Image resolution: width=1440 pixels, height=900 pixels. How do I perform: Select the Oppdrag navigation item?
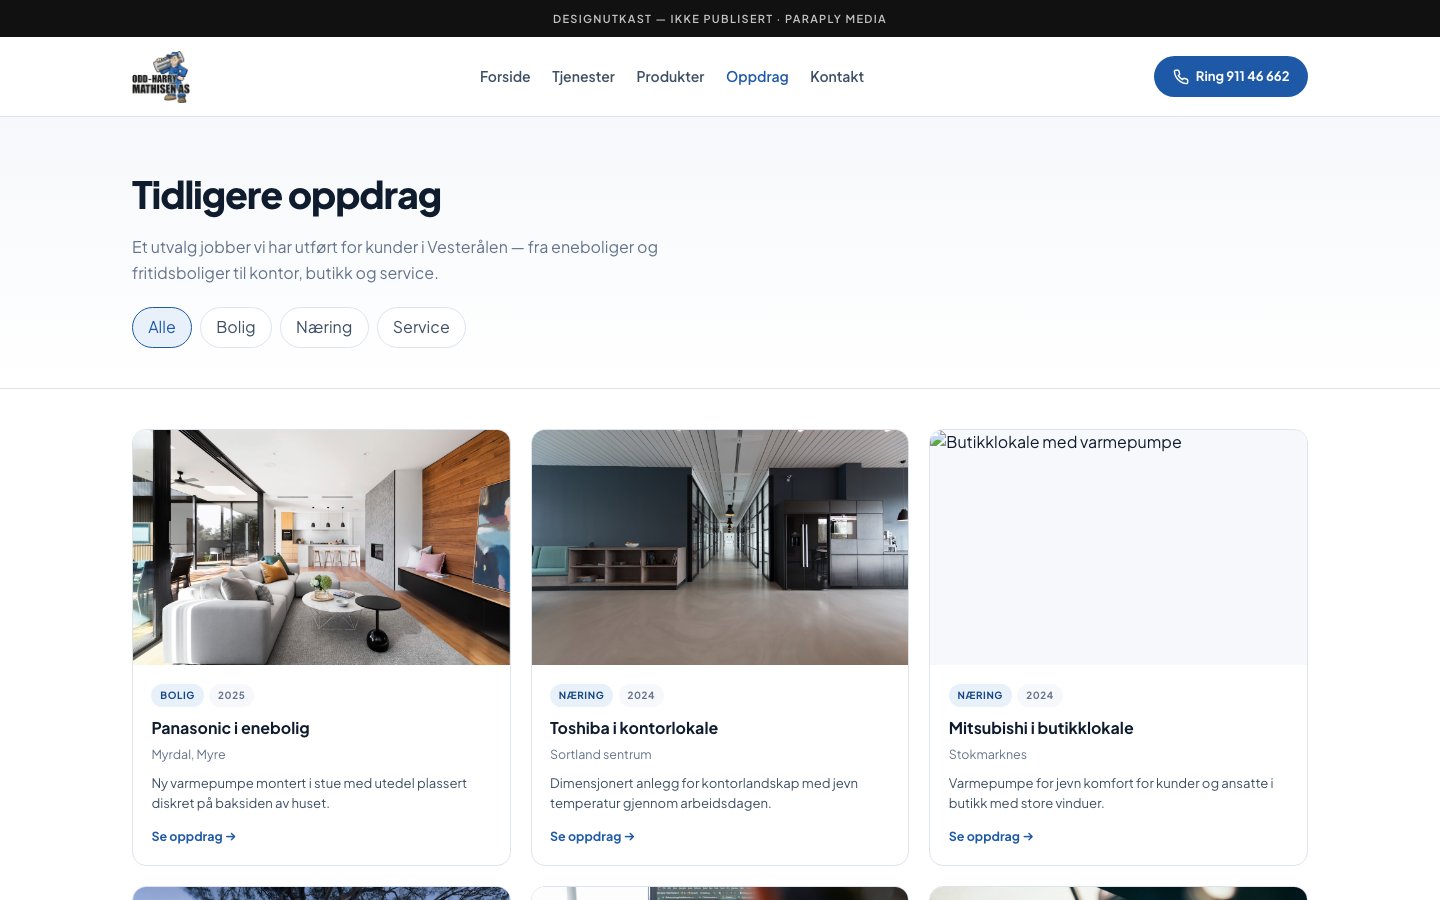(757, 77)
